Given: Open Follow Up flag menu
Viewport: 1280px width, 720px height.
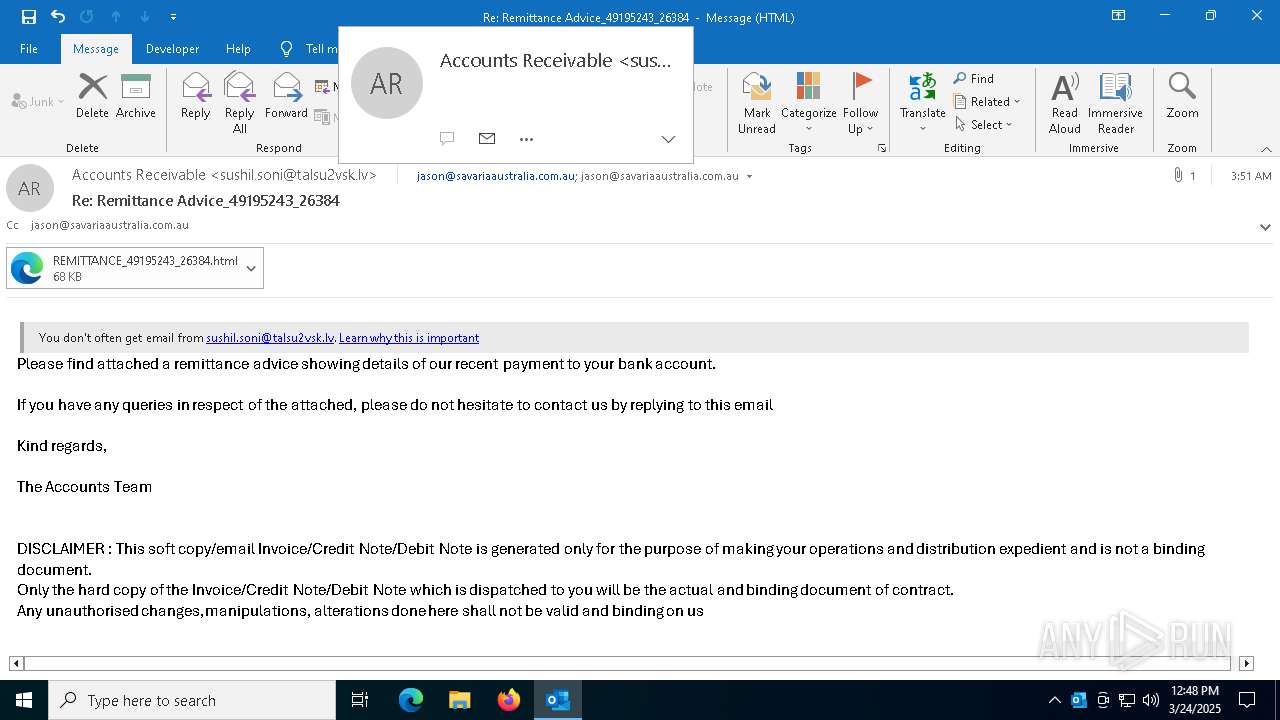Looking at the screenshot, I should pos(860,102).
